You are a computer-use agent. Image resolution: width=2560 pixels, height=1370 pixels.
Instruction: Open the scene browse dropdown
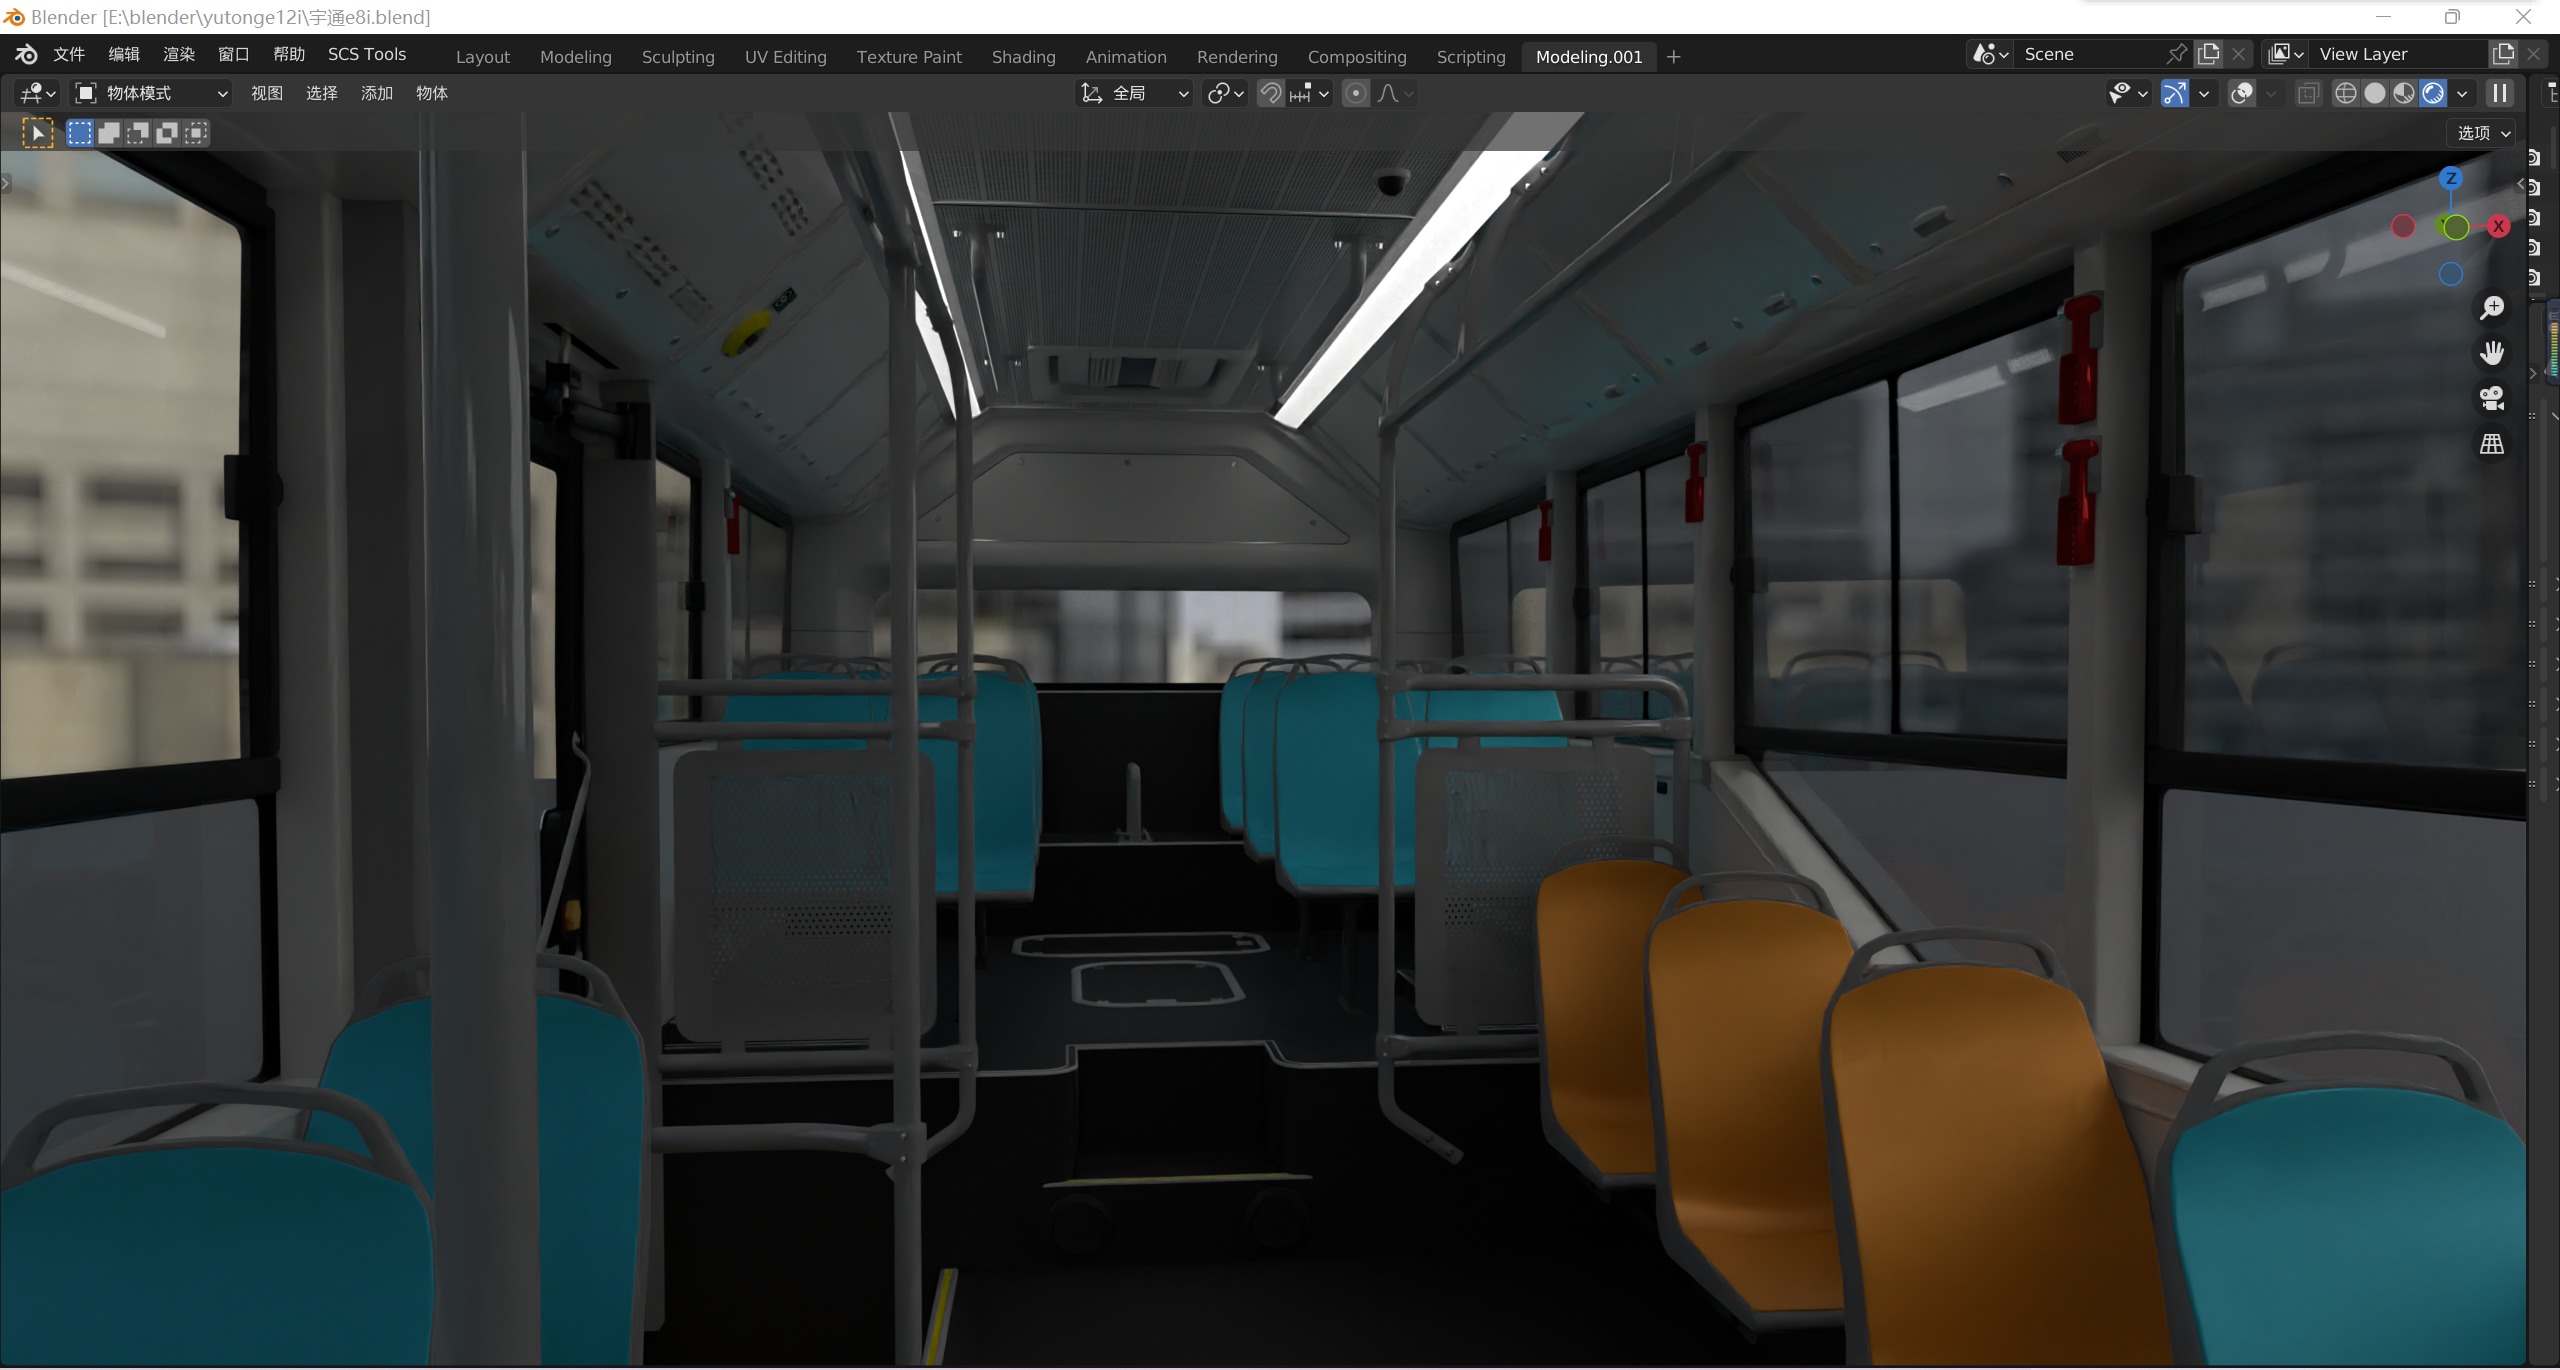click(x=1990, y=54)
